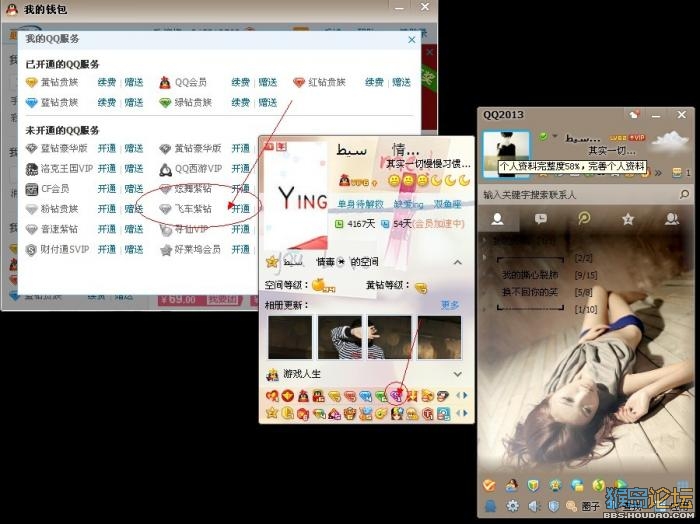
Task: Open the skin changer shirt icon in QQ2013
Action: click(x=634, y=115)
